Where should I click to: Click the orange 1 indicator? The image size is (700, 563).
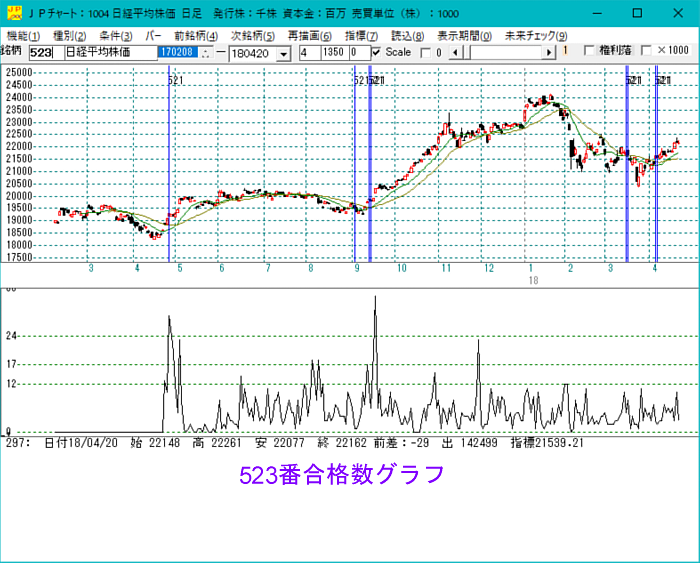pyautogui.click(x=565, y=50)
